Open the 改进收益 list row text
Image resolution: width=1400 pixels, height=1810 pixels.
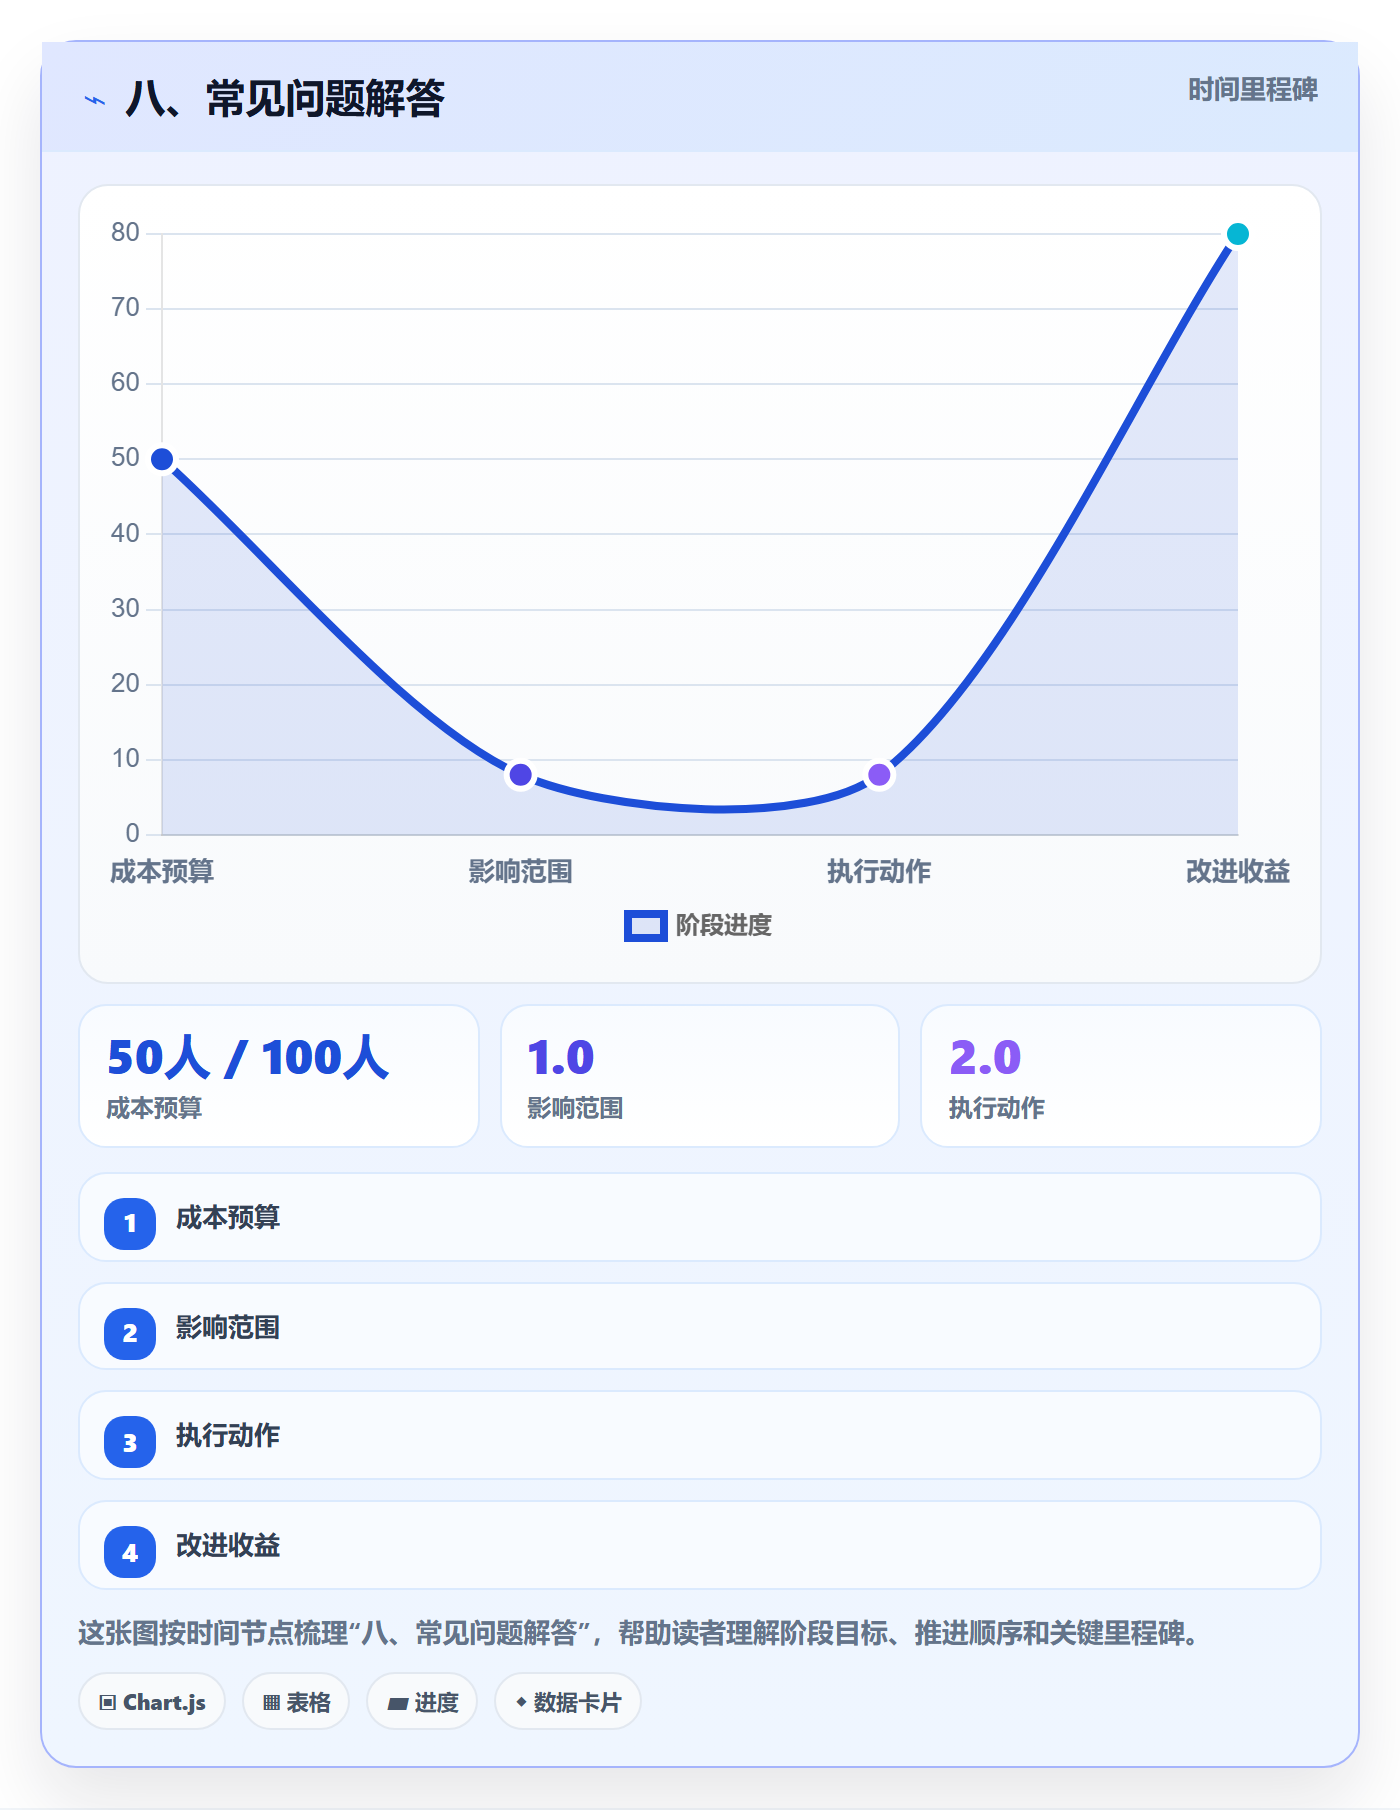coord(228,1546)
